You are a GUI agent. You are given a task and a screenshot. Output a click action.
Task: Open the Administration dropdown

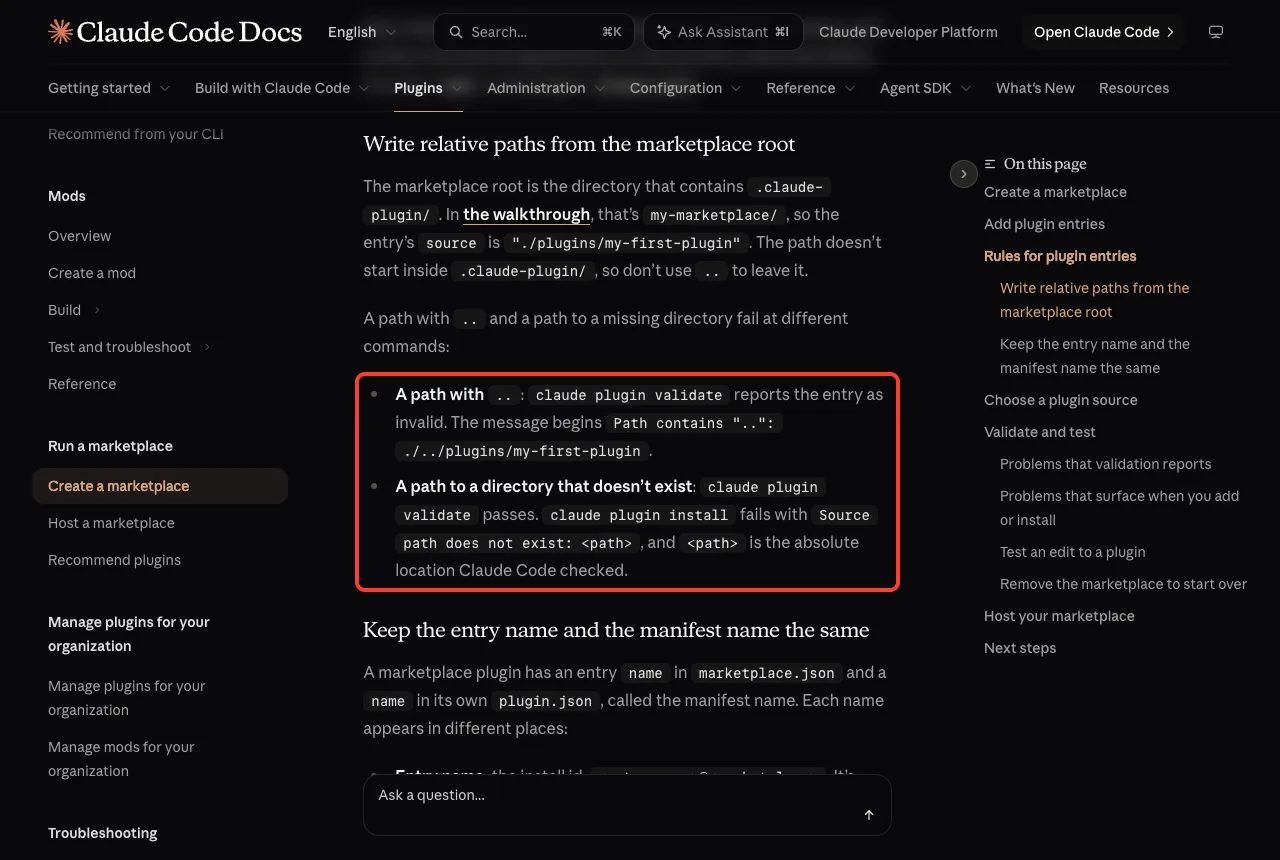point(546,88)
